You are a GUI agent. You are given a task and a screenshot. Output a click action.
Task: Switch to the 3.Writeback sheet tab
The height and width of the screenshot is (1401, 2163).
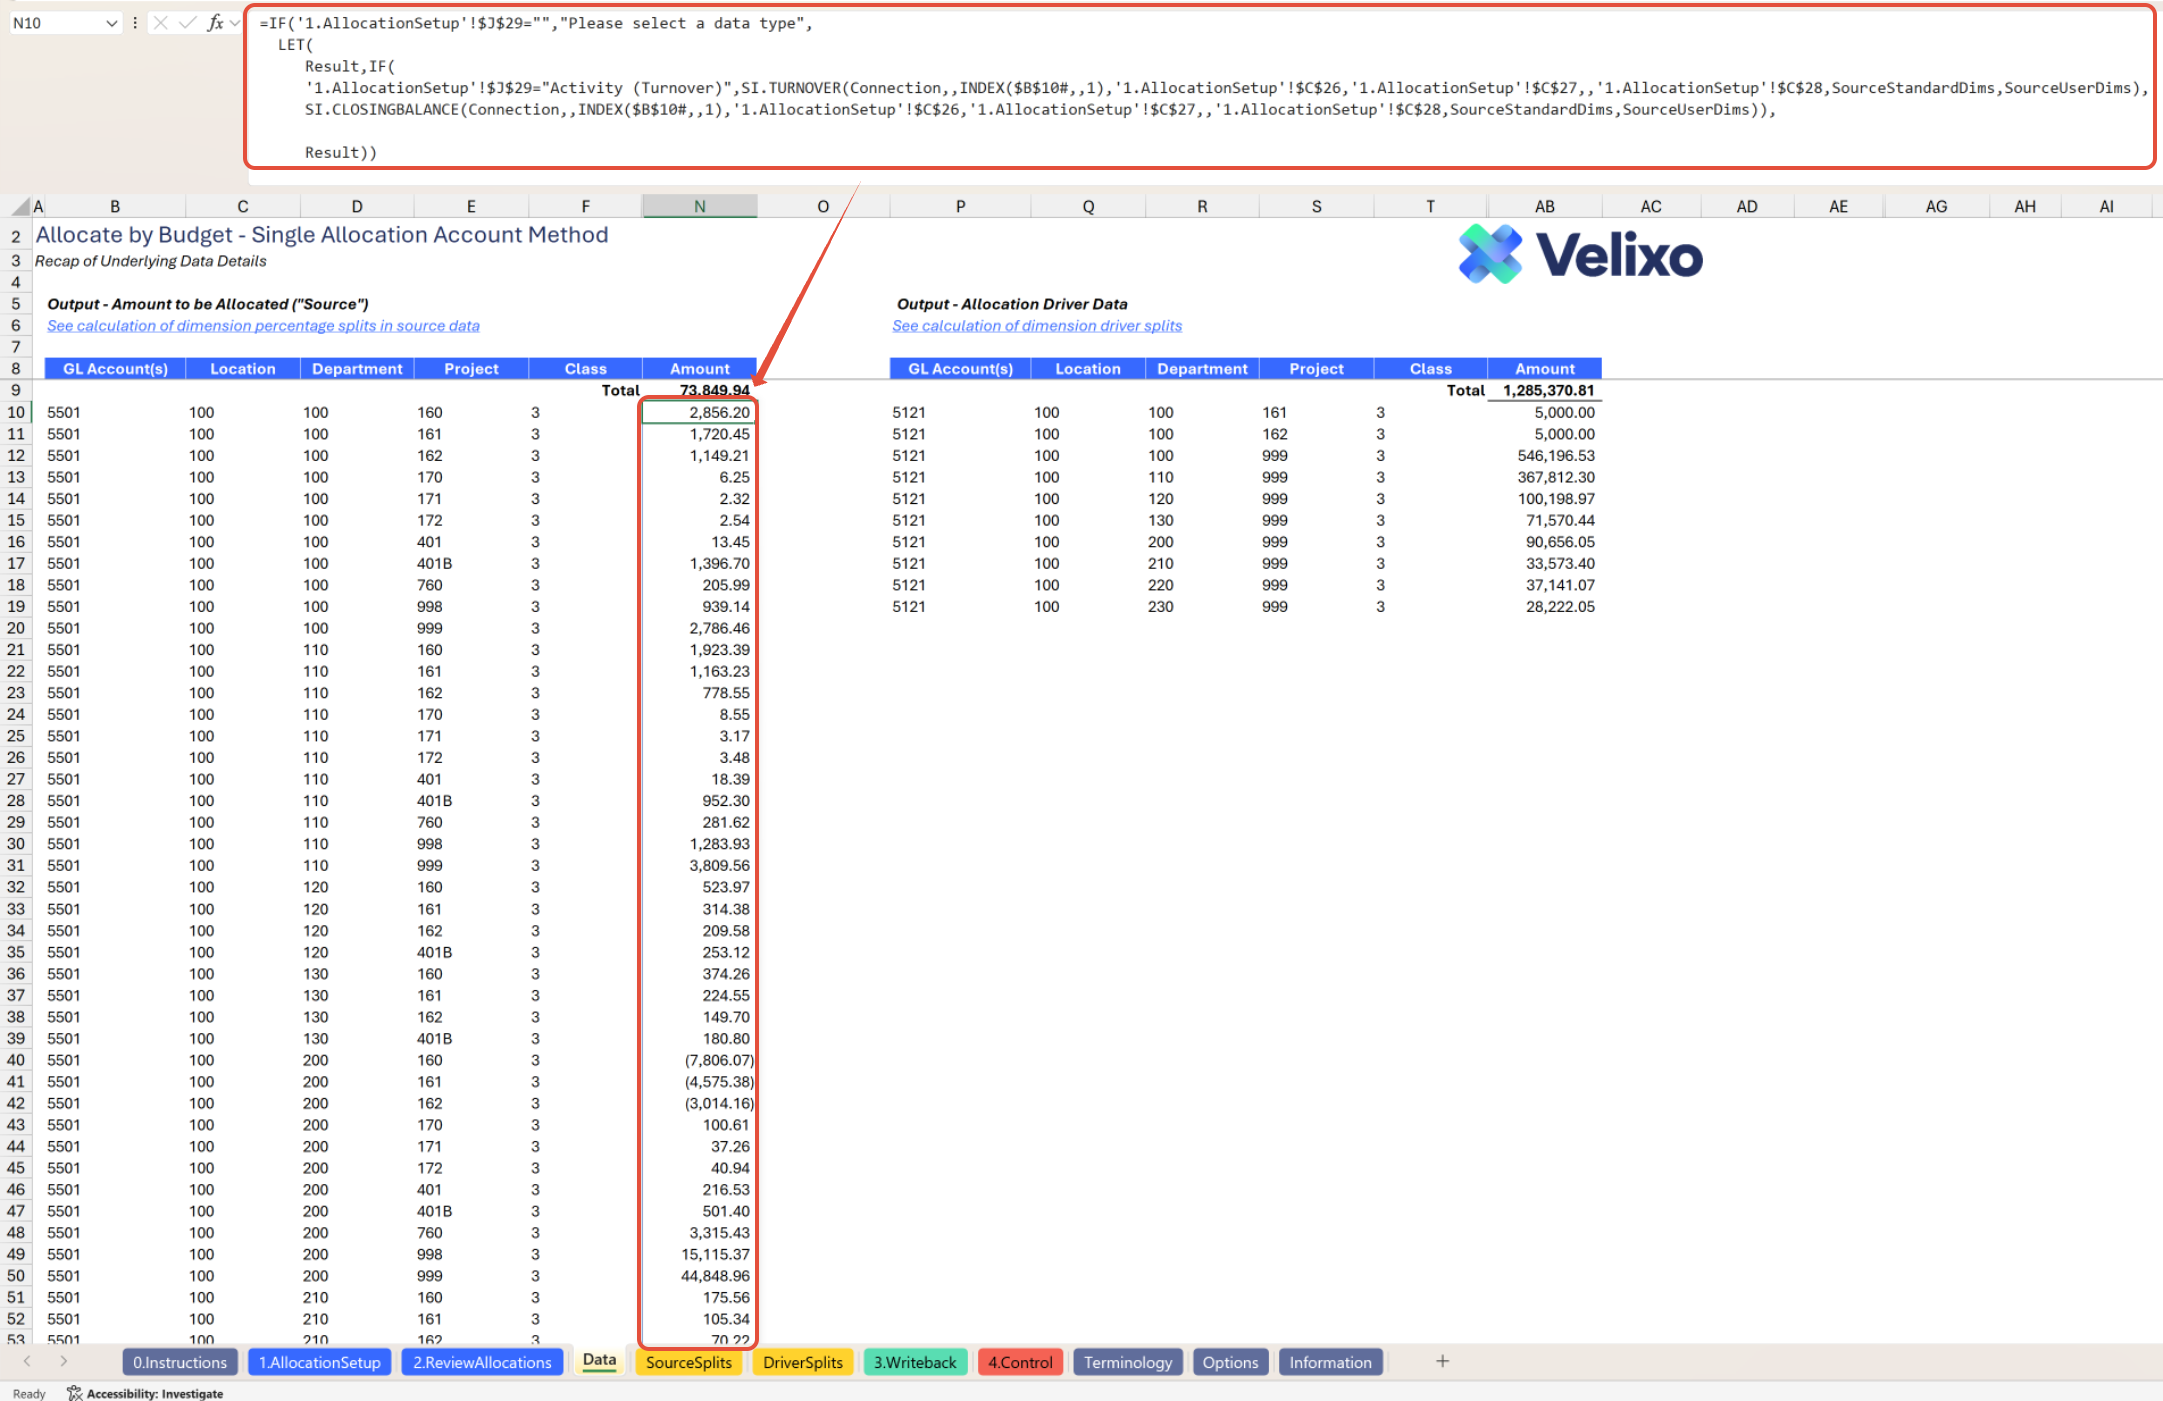click(914, 1362)
